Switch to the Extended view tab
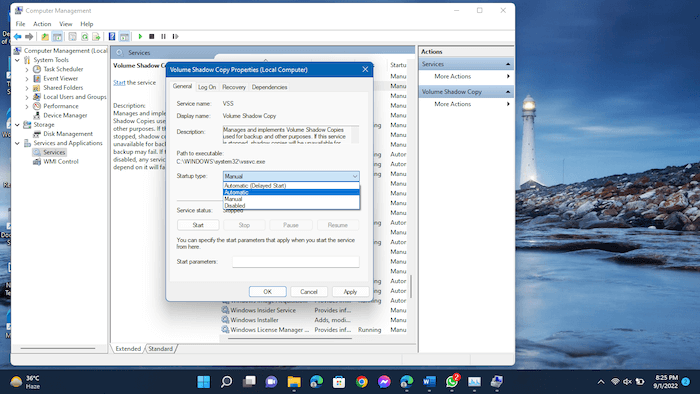 pos(128,349)
